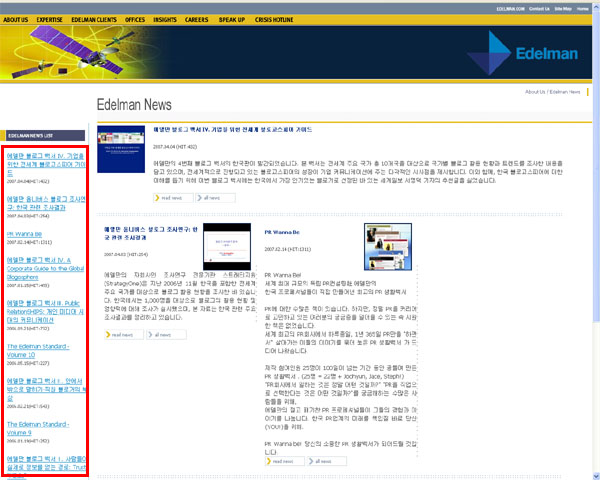Click all news under the Omnibus survey article
This screenshot has width=600, height=480.
(166, 335)
